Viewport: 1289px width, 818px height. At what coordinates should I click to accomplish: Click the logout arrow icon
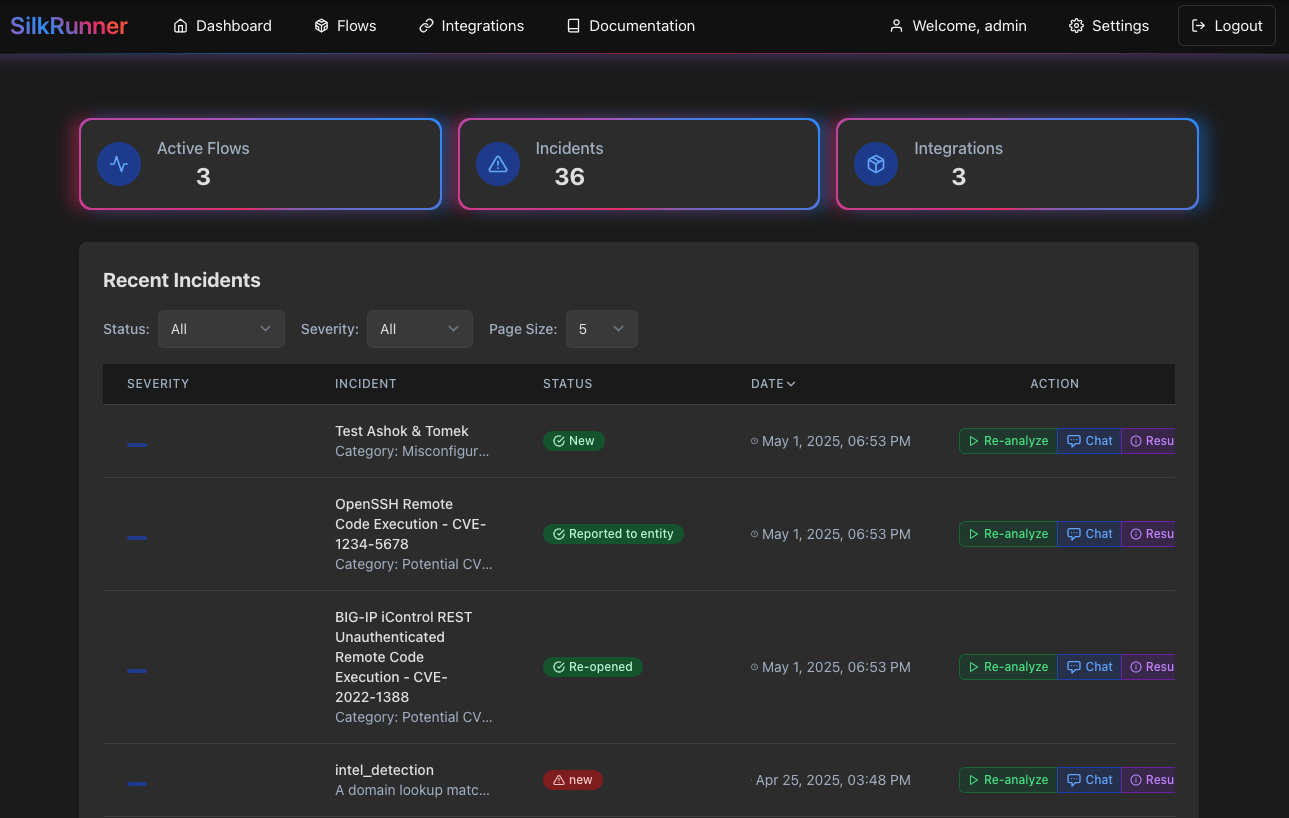(x=1199, y=25)
